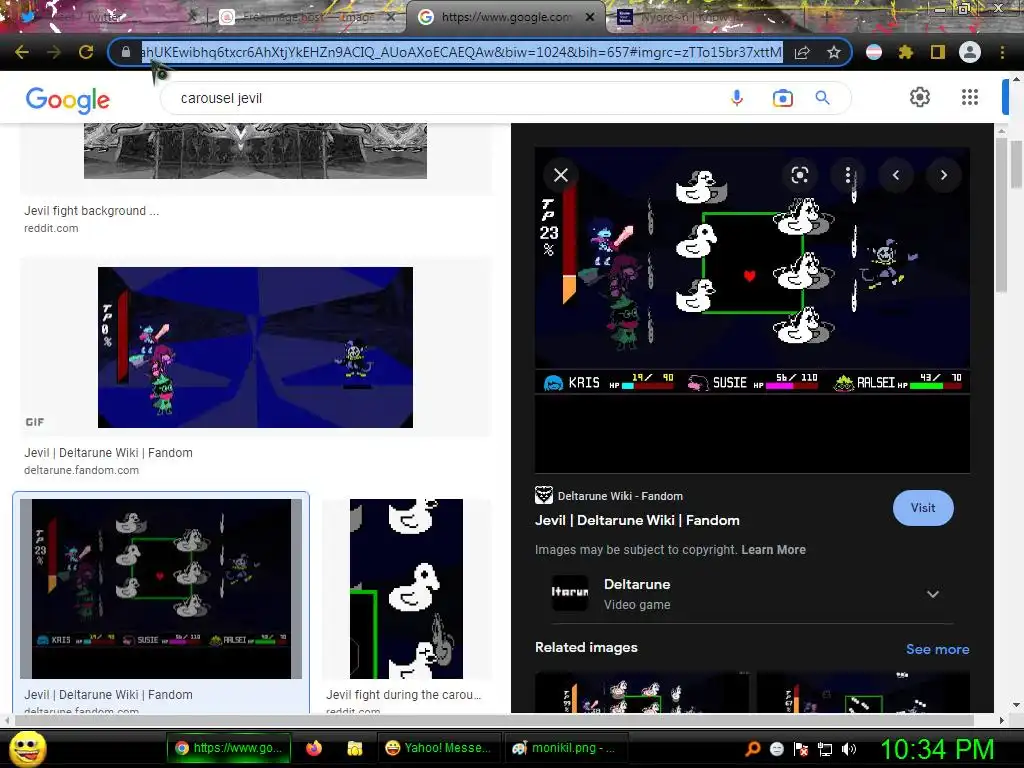Click the Visit button
Screen dimensions: 1024x768
(923, 508)
